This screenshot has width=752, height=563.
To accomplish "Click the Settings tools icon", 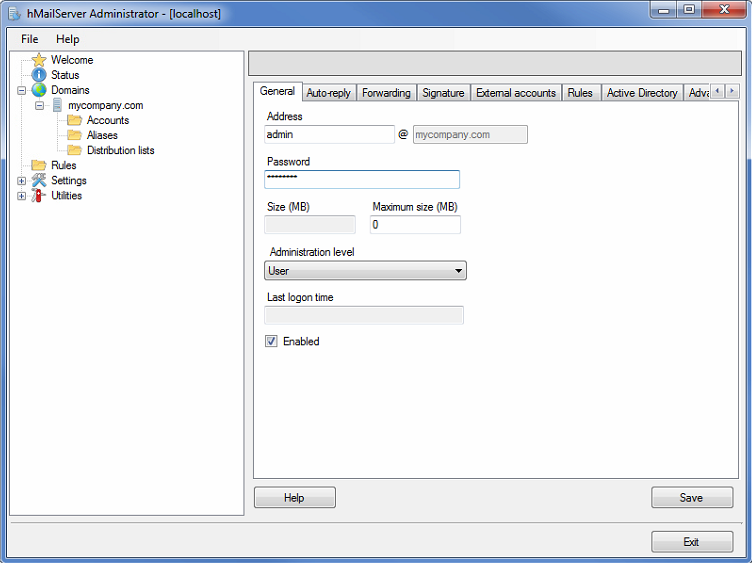I will click(x=39, y=180).
